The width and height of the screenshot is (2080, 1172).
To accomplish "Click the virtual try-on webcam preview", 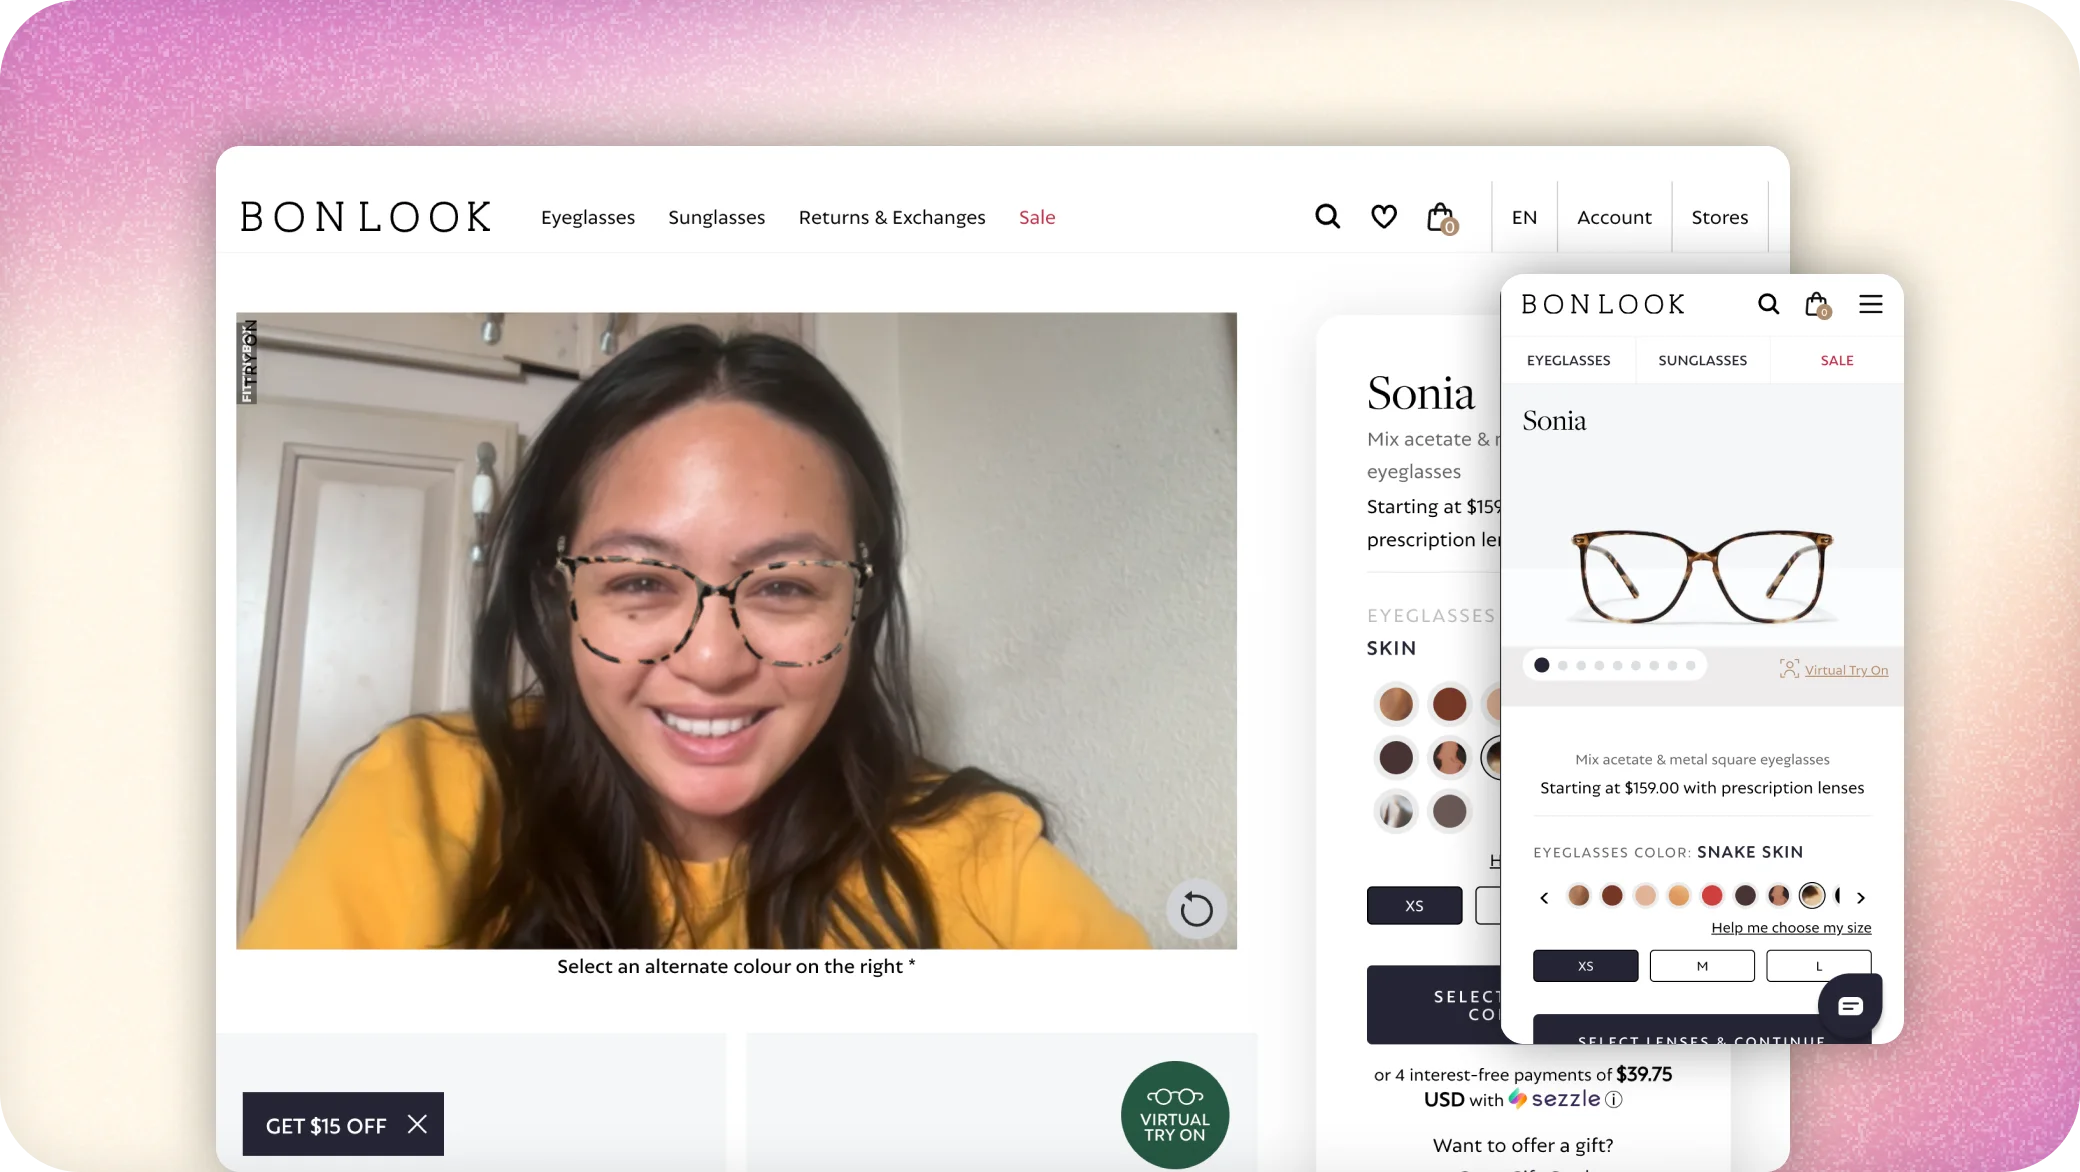I will point(736,631).
